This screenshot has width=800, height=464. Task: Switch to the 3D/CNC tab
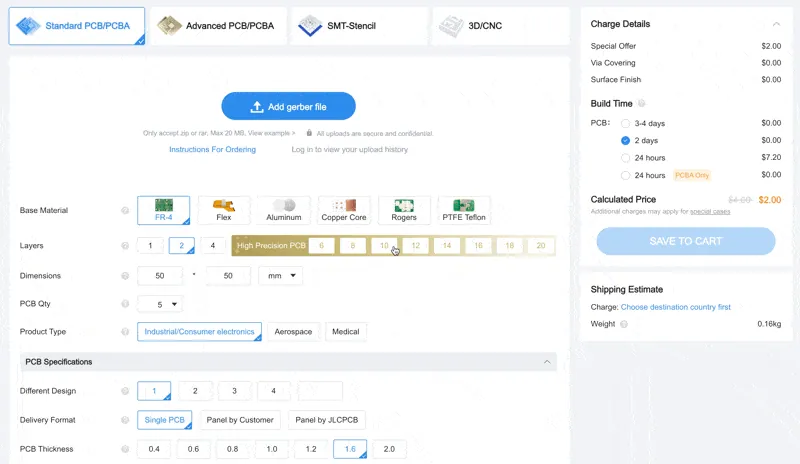pyautogui.click(x=501, y=26)
